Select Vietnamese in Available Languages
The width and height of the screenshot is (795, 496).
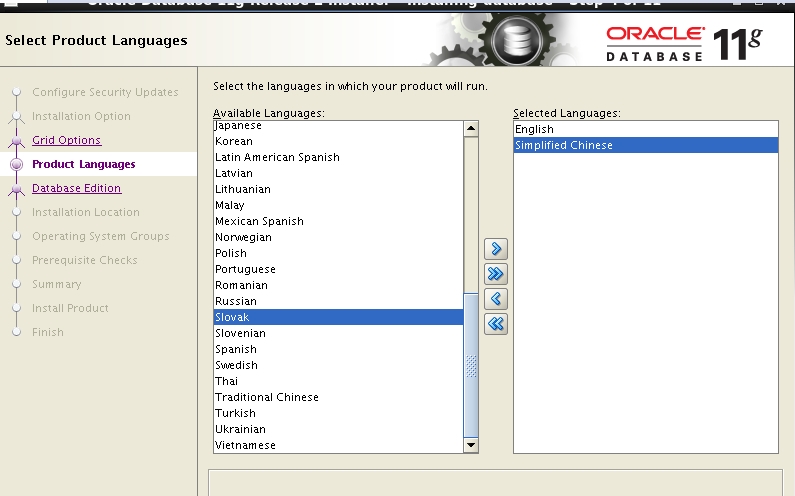[338, 445]
